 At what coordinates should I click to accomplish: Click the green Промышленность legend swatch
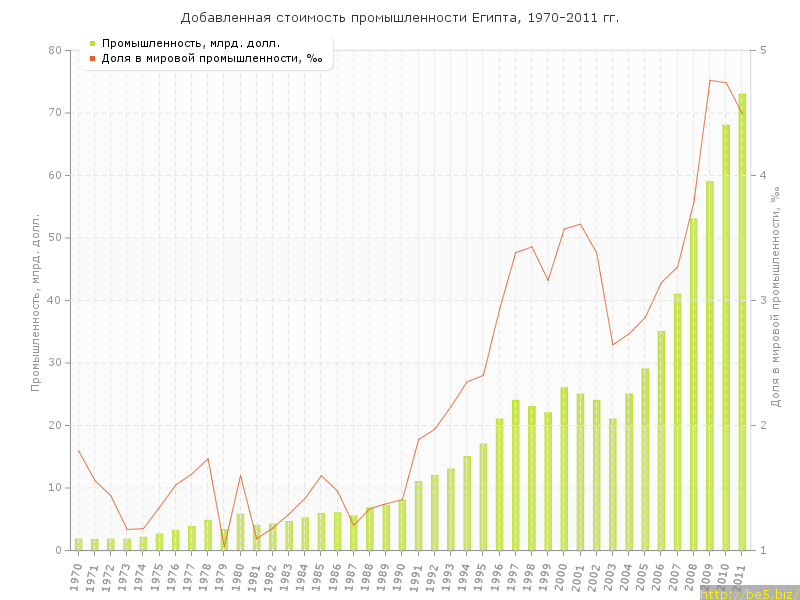pyautogui.click(x=92, y=43)
